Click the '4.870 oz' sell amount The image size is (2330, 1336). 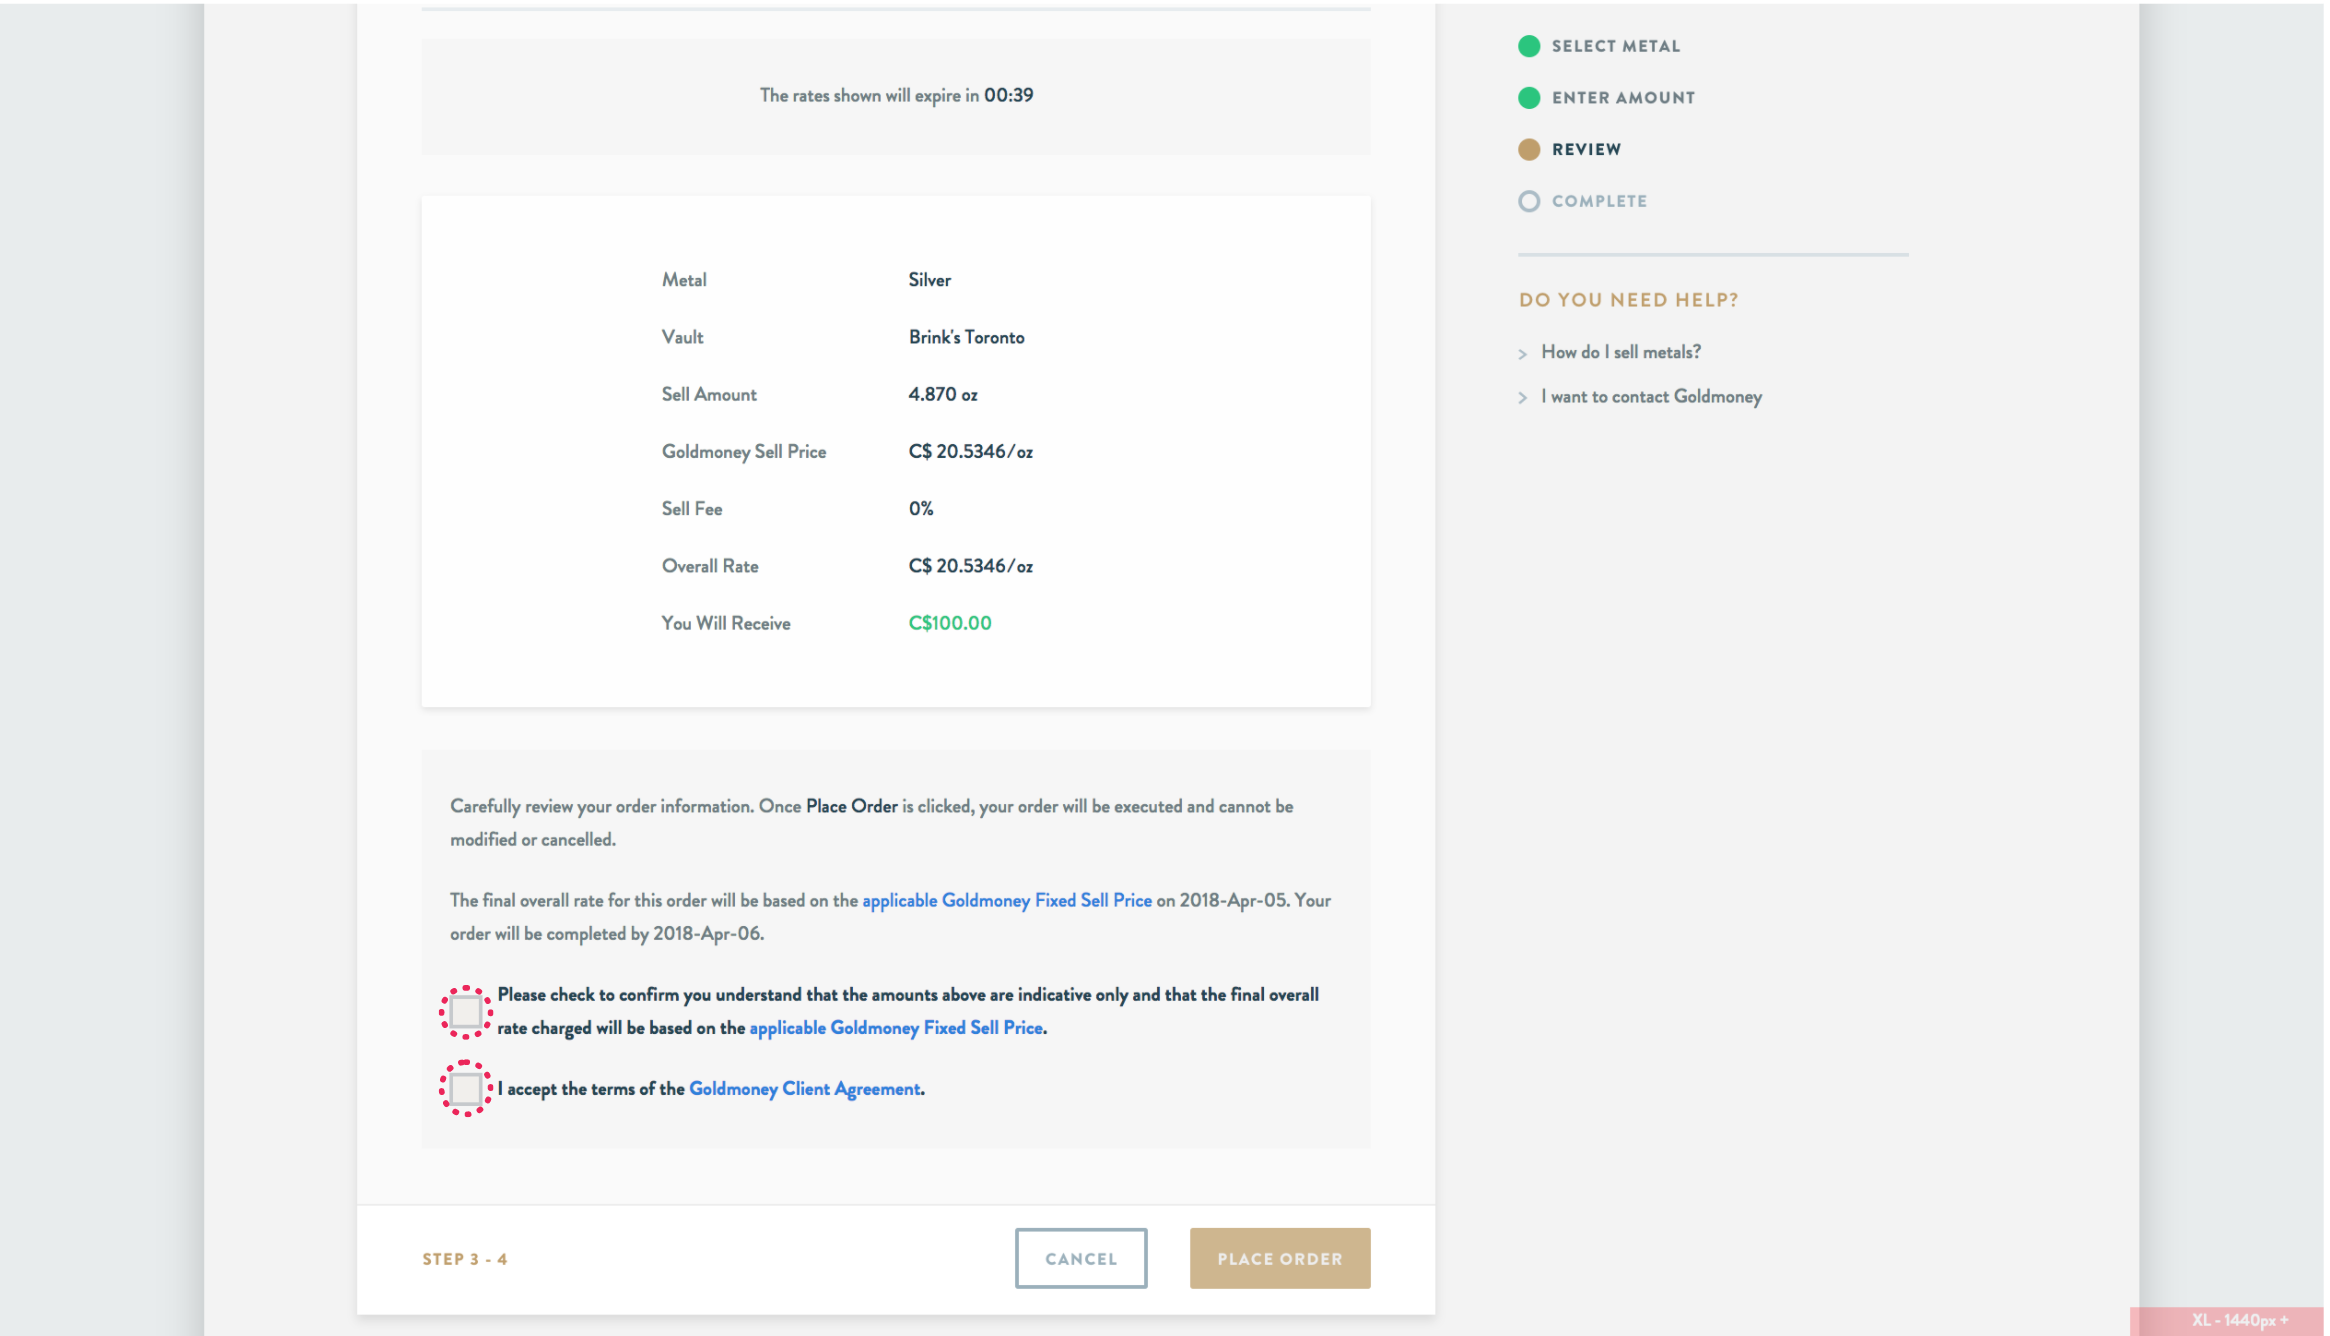943,394
